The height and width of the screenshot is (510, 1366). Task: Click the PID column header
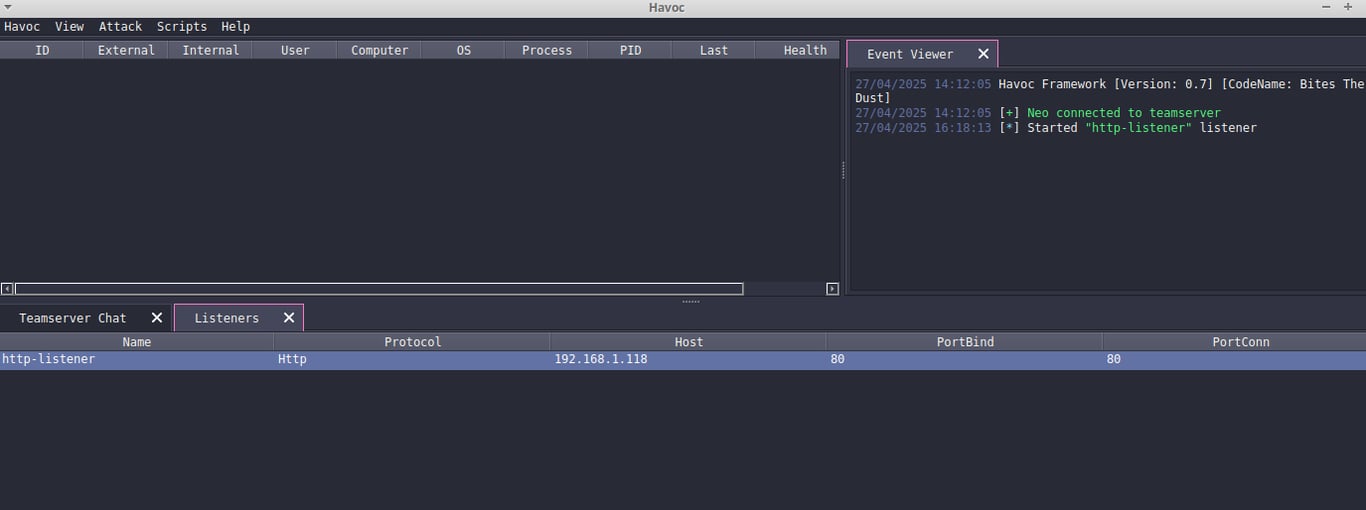[x=630, y=50]
